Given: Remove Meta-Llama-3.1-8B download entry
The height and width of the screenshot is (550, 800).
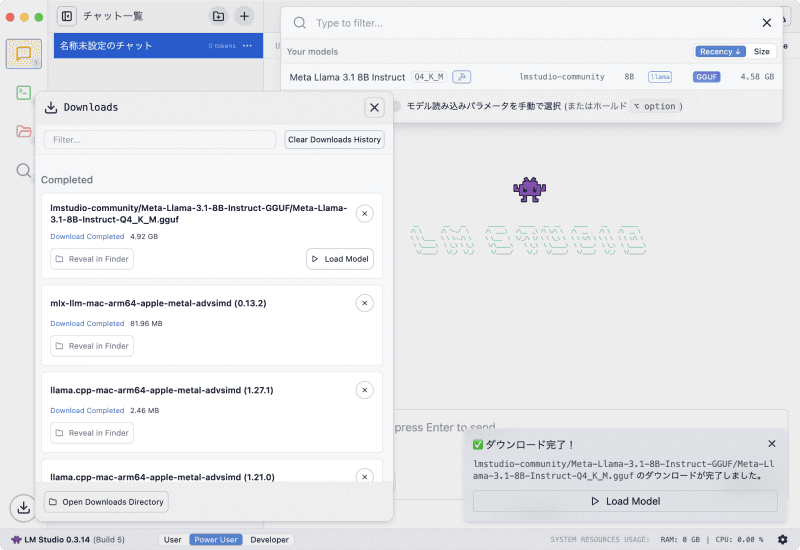Looking at the screenshot, I should tap(365, 214).
